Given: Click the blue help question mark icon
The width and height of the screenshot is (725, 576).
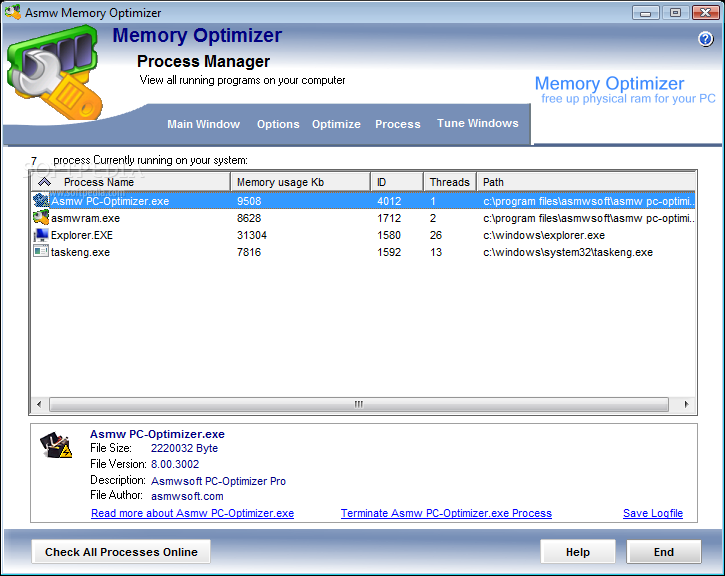Looking at the screenshot, I should pos(705,39).
